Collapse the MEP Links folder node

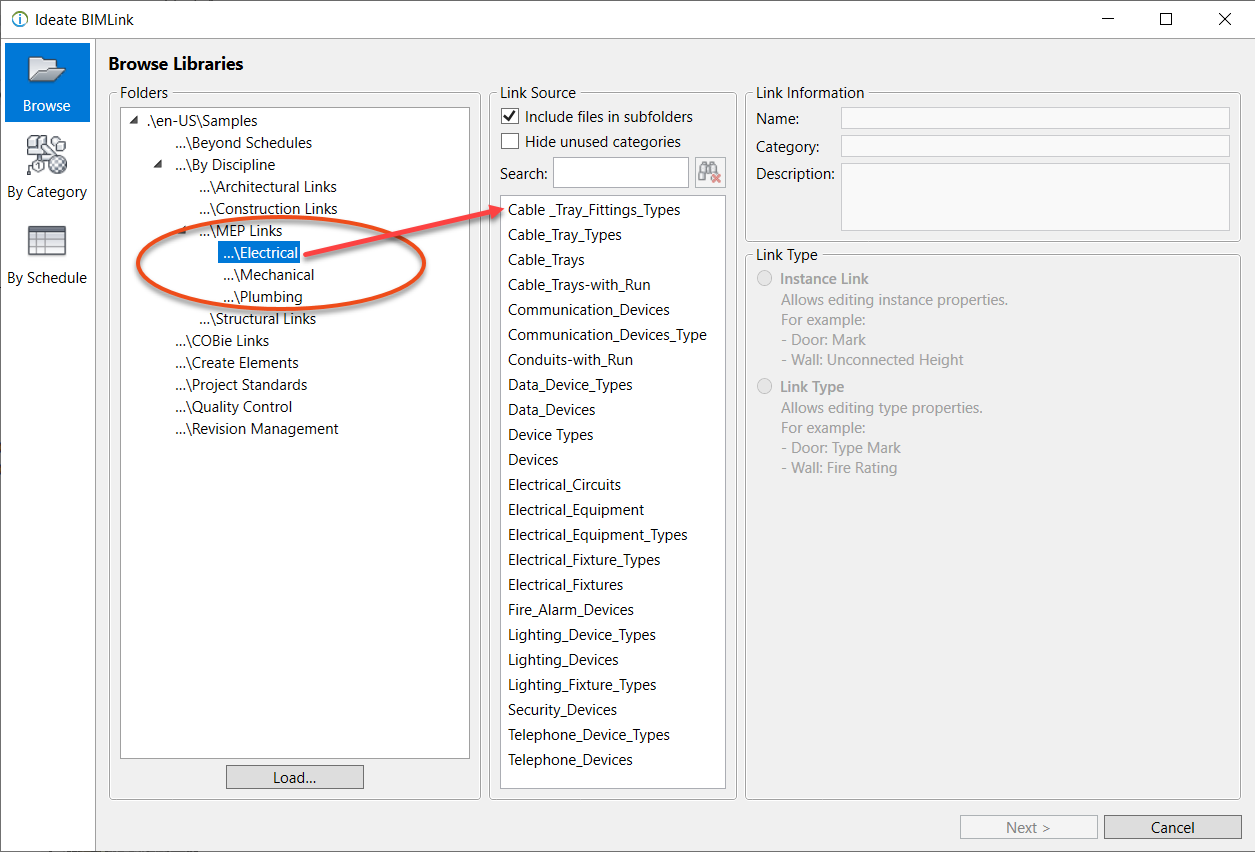coord(182,231)
